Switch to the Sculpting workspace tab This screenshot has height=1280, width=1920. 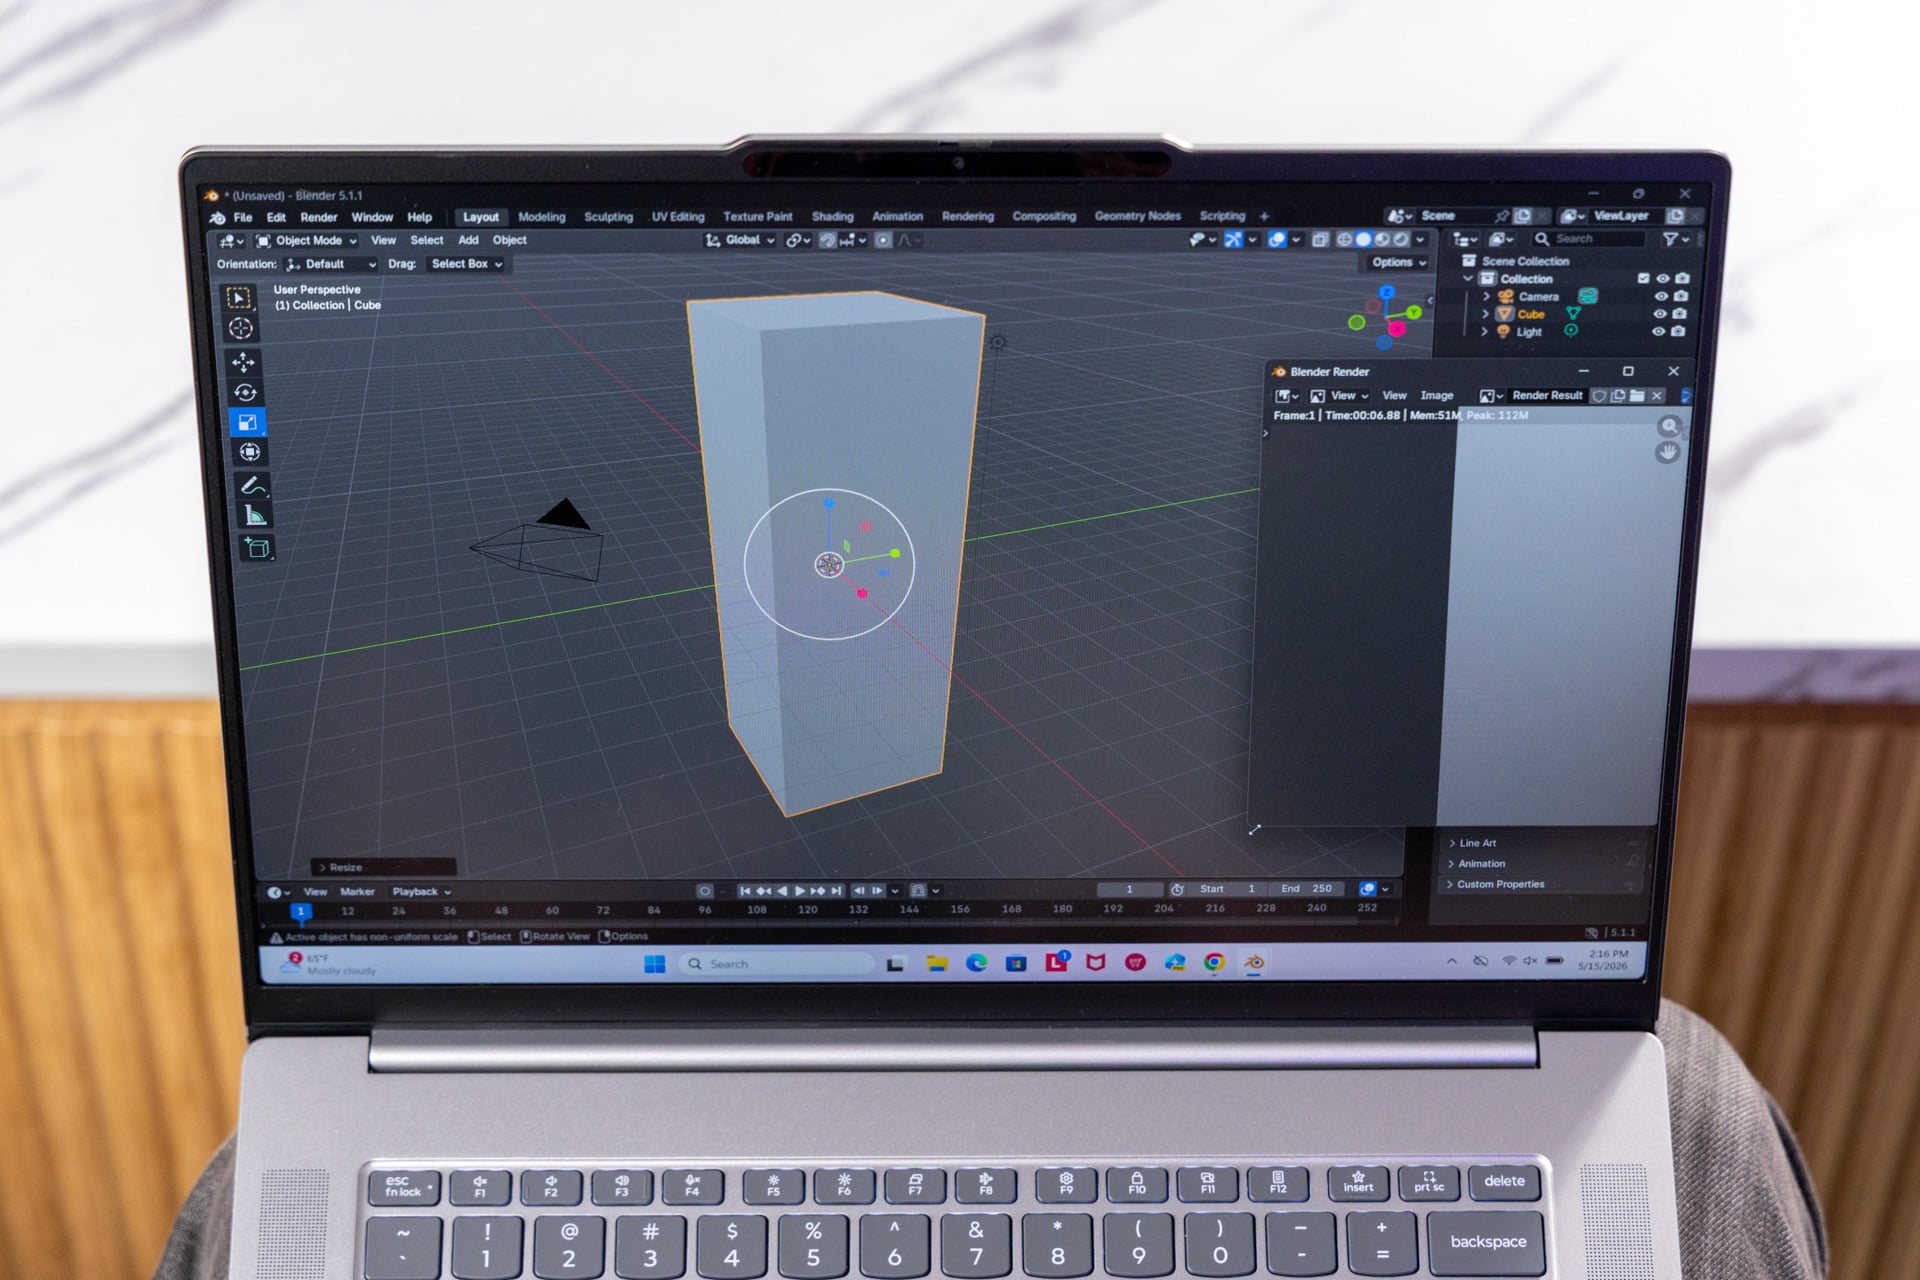(x=608, y=217)
